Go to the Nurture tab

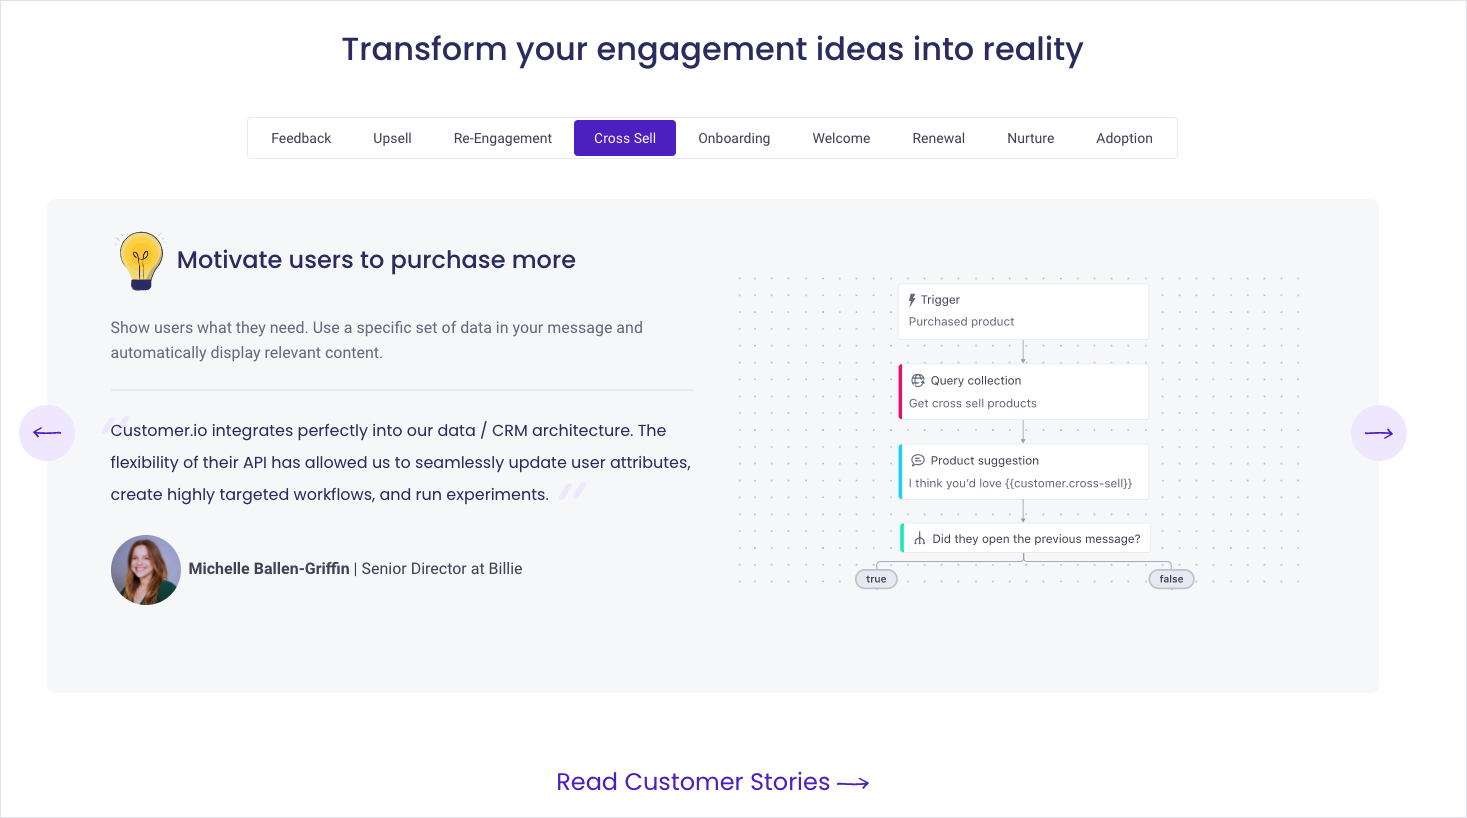(1030, 138)
